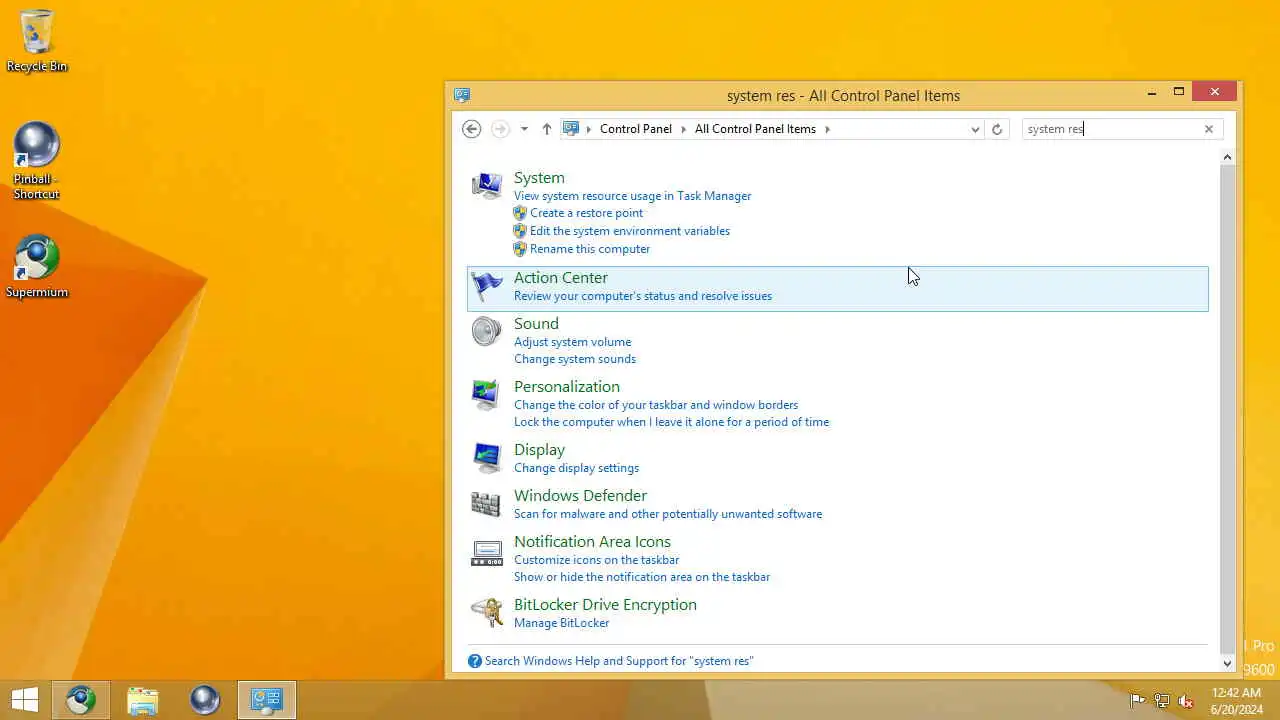Image resolution: width=1280 pixels, height=720 pixels.
Task: Go up one level with Up arrow
Action: click(x=547, y=129)
